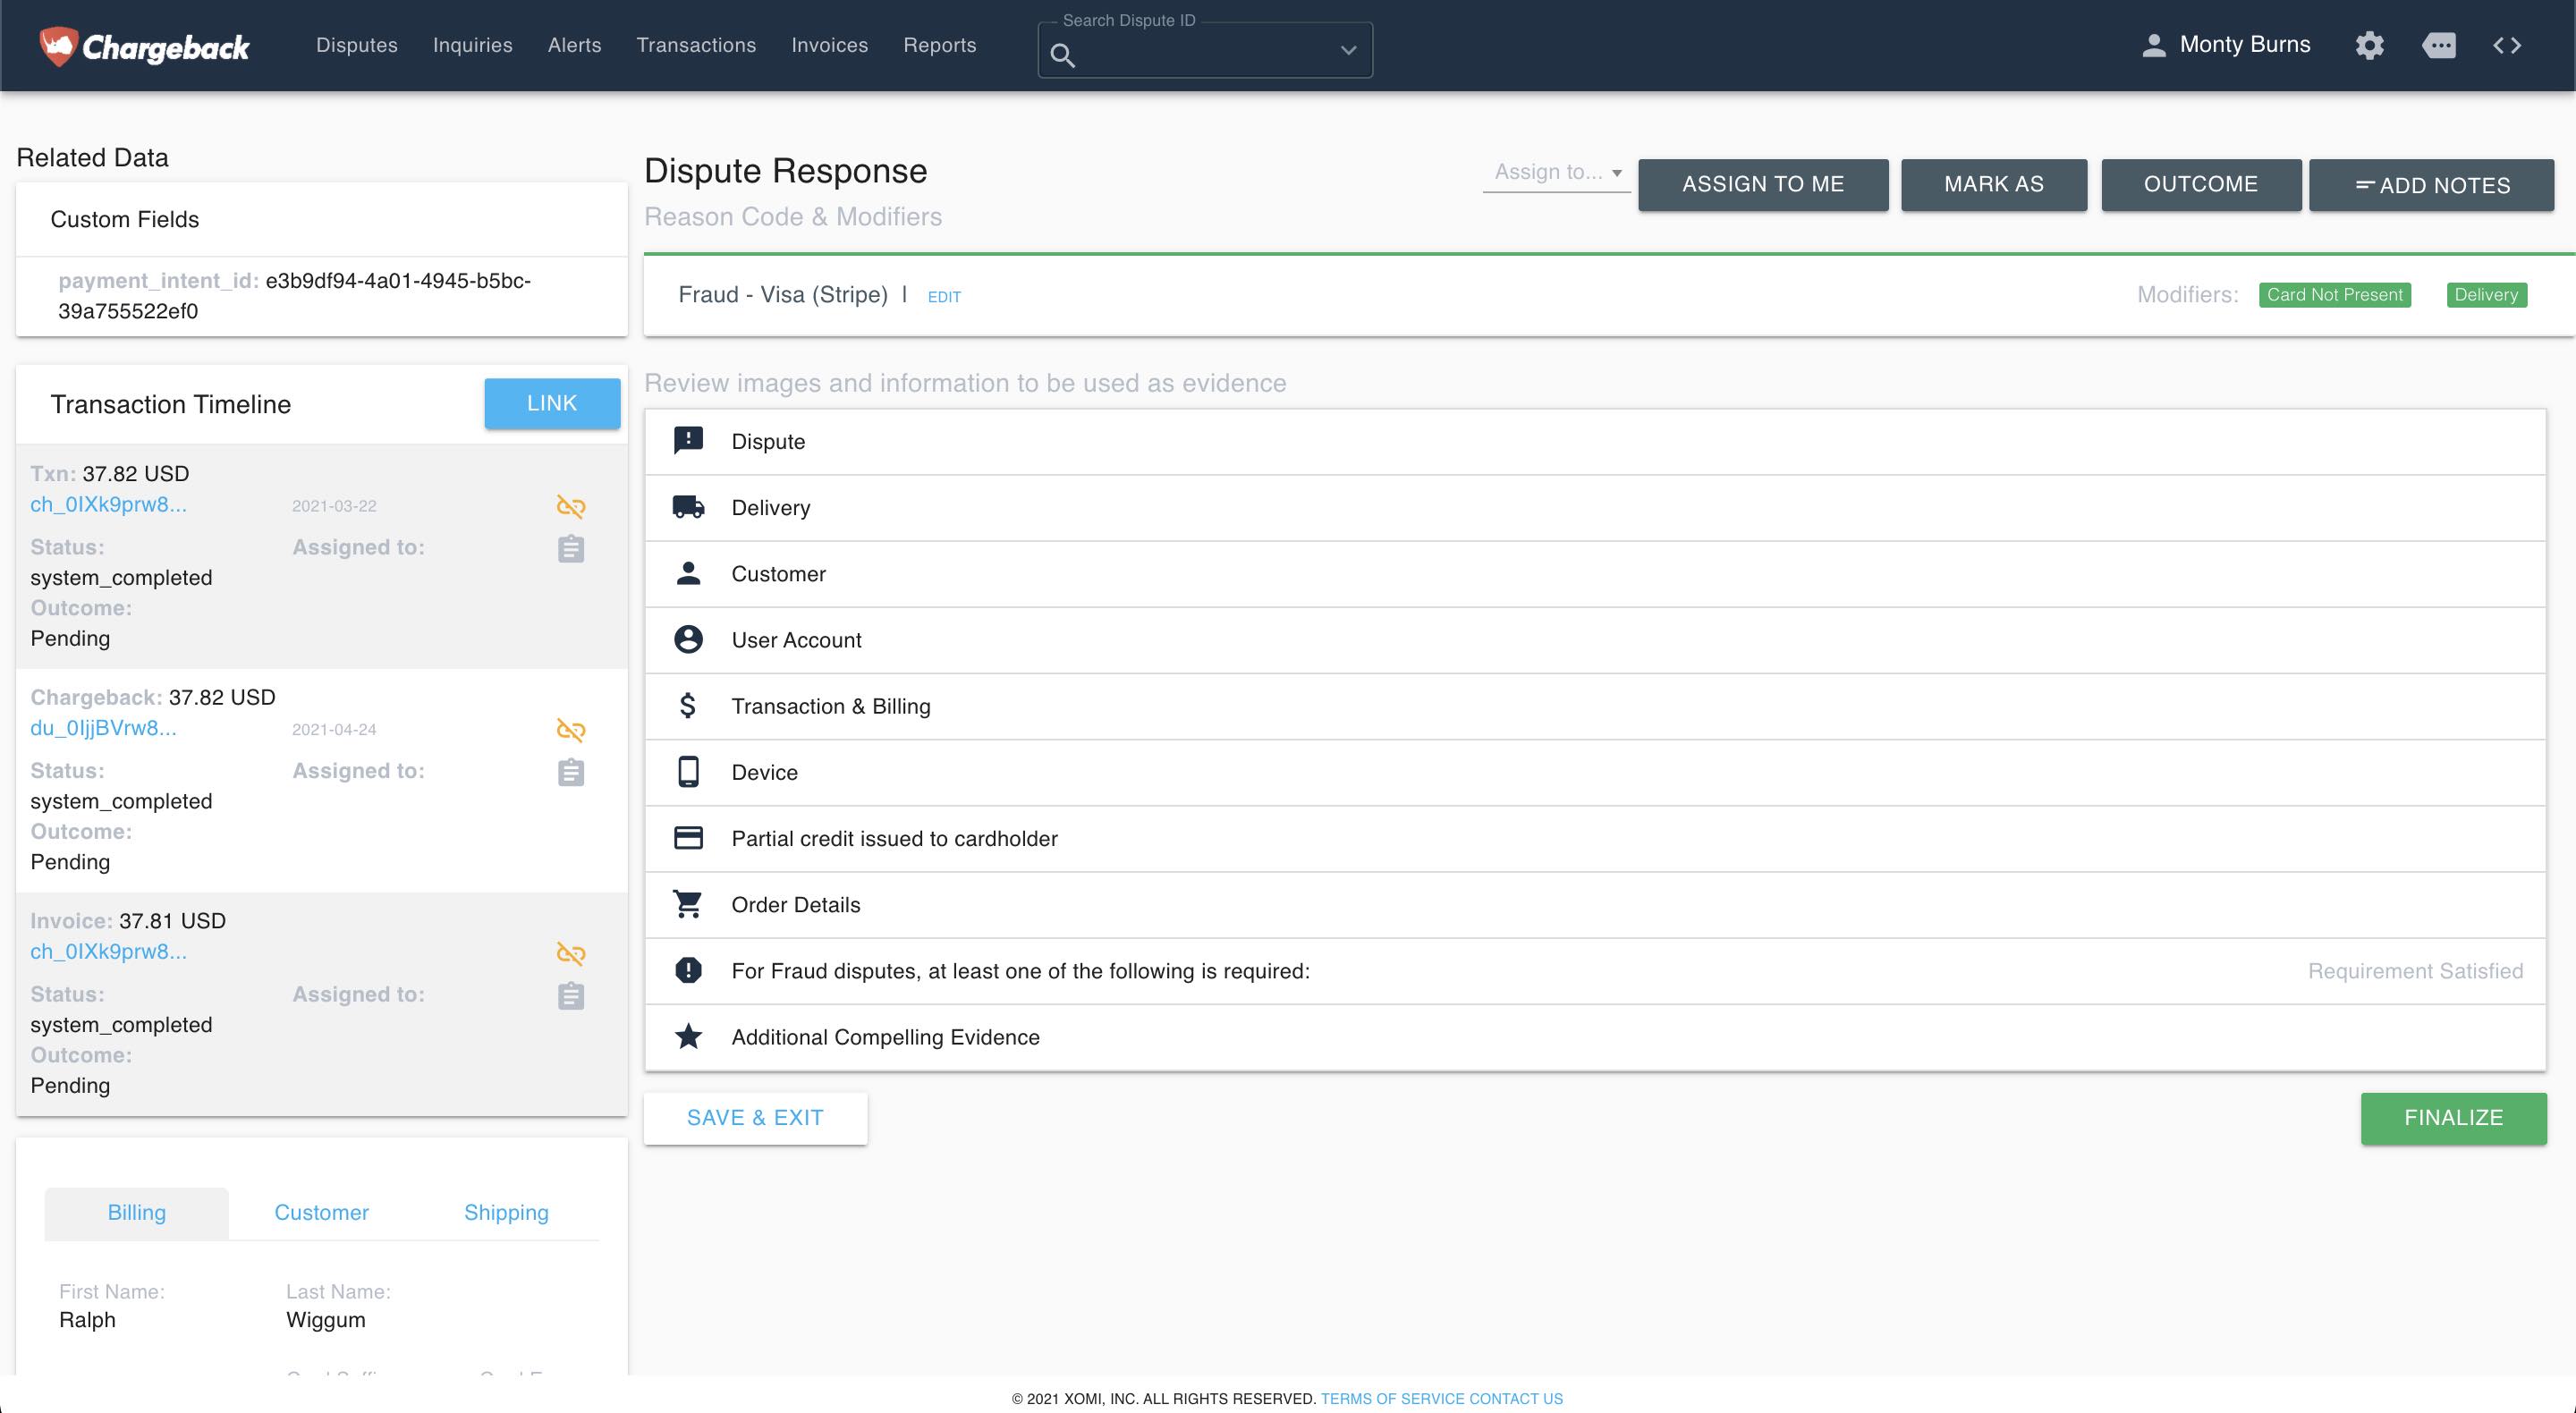Click the Customer person icon
This screenshot has width=2576, height=1413.
(x=688, y=573)
